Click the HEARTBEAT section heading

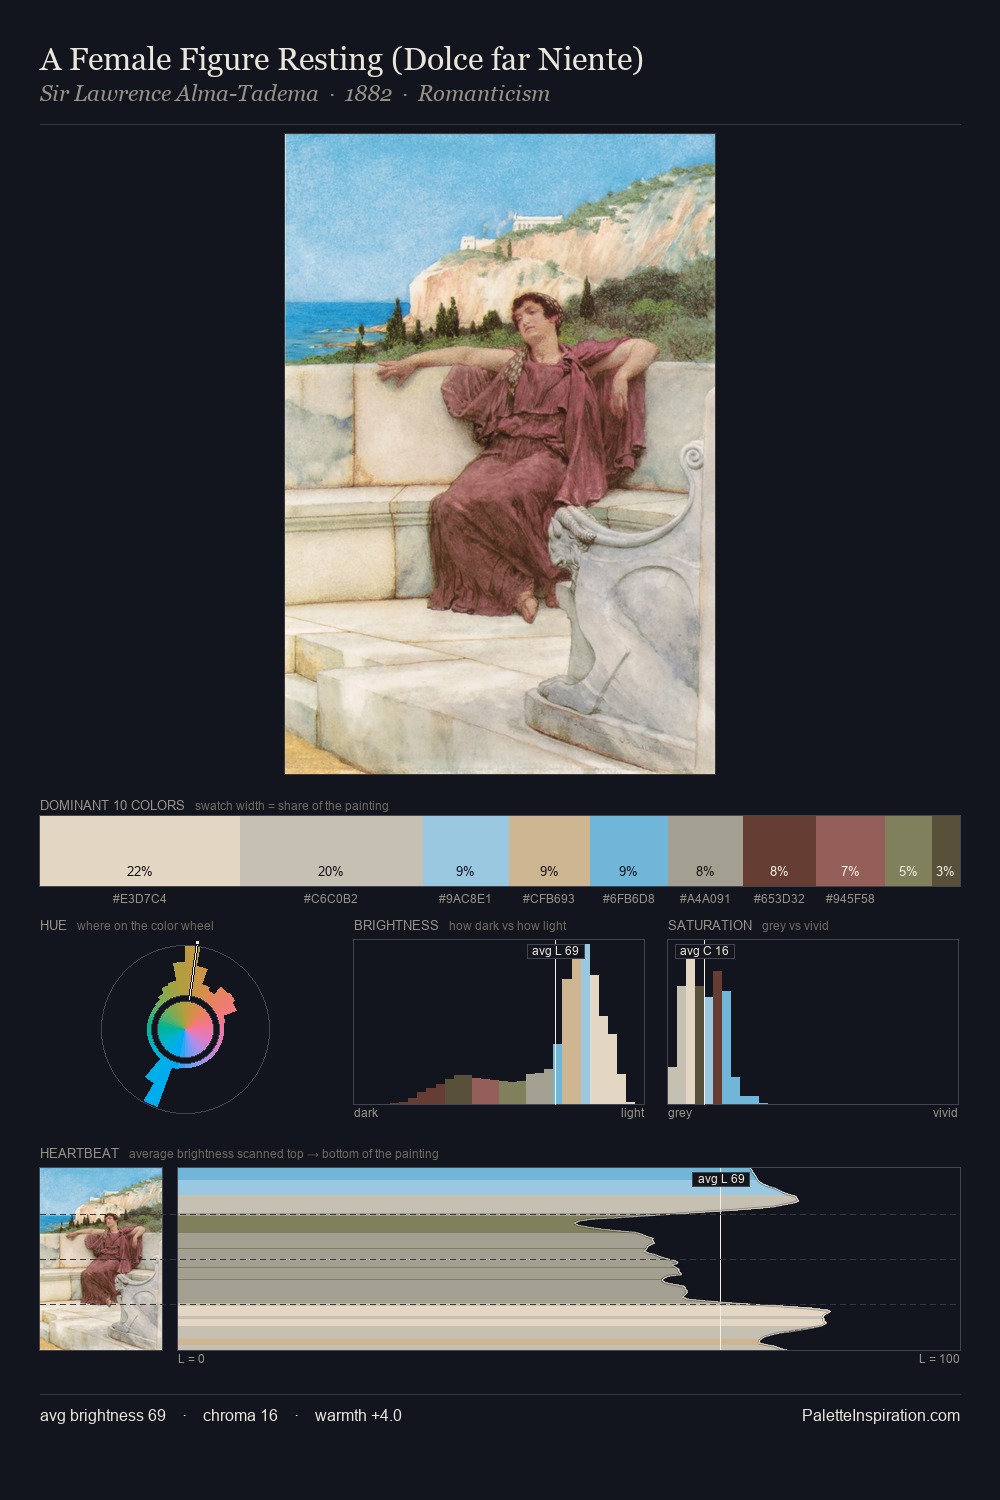pos(79,1153)
